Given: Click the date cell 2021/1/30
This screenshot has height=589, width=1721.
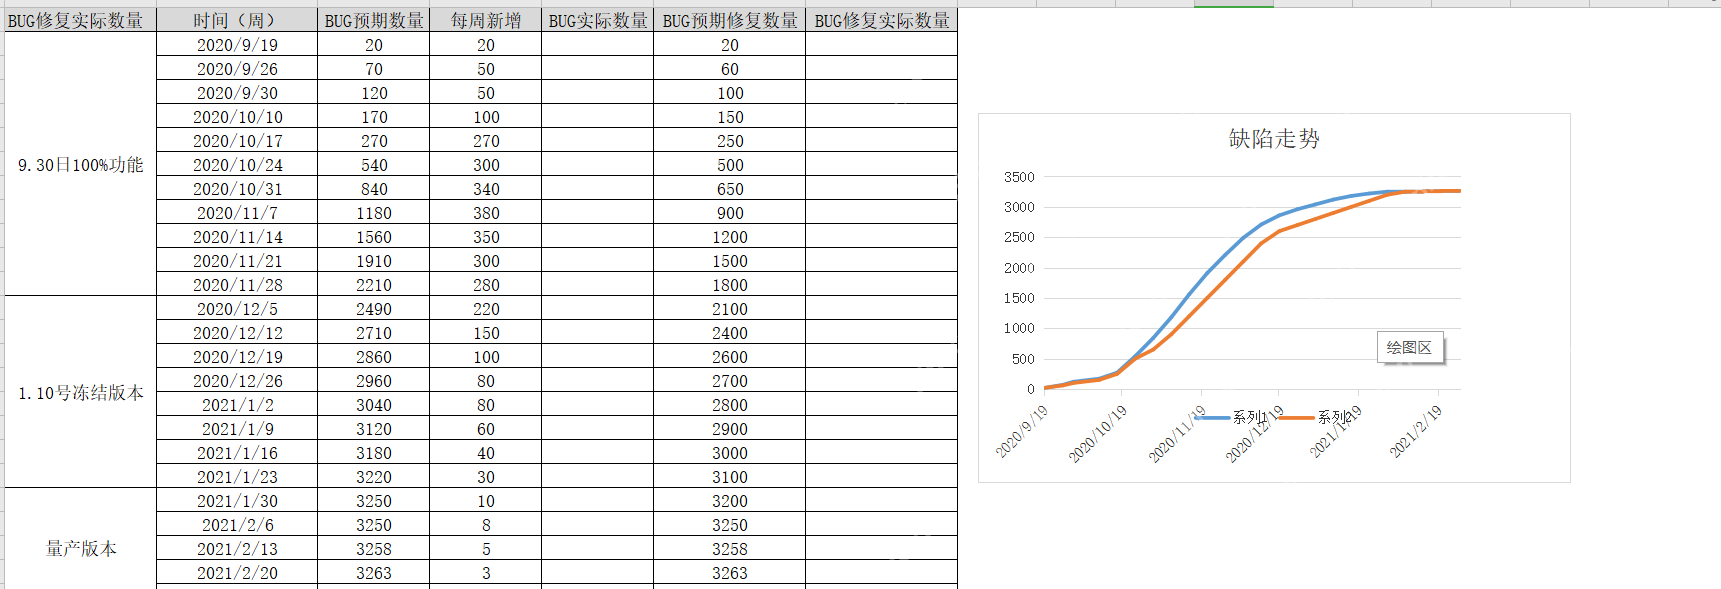Looking at the screenshot, I should click(x=237, y=501).
